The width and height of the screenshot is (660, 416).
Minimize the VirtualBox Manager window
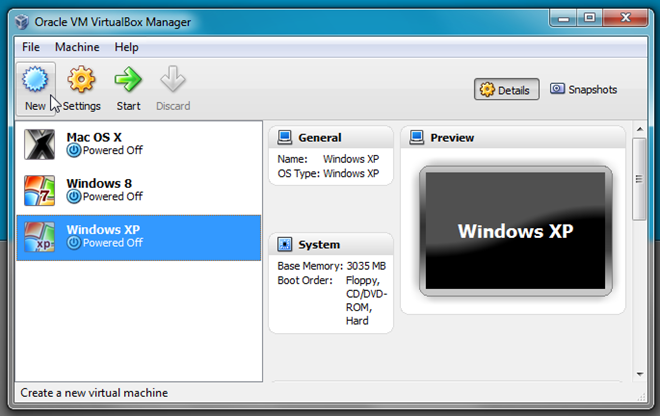[x=564, y=19]
